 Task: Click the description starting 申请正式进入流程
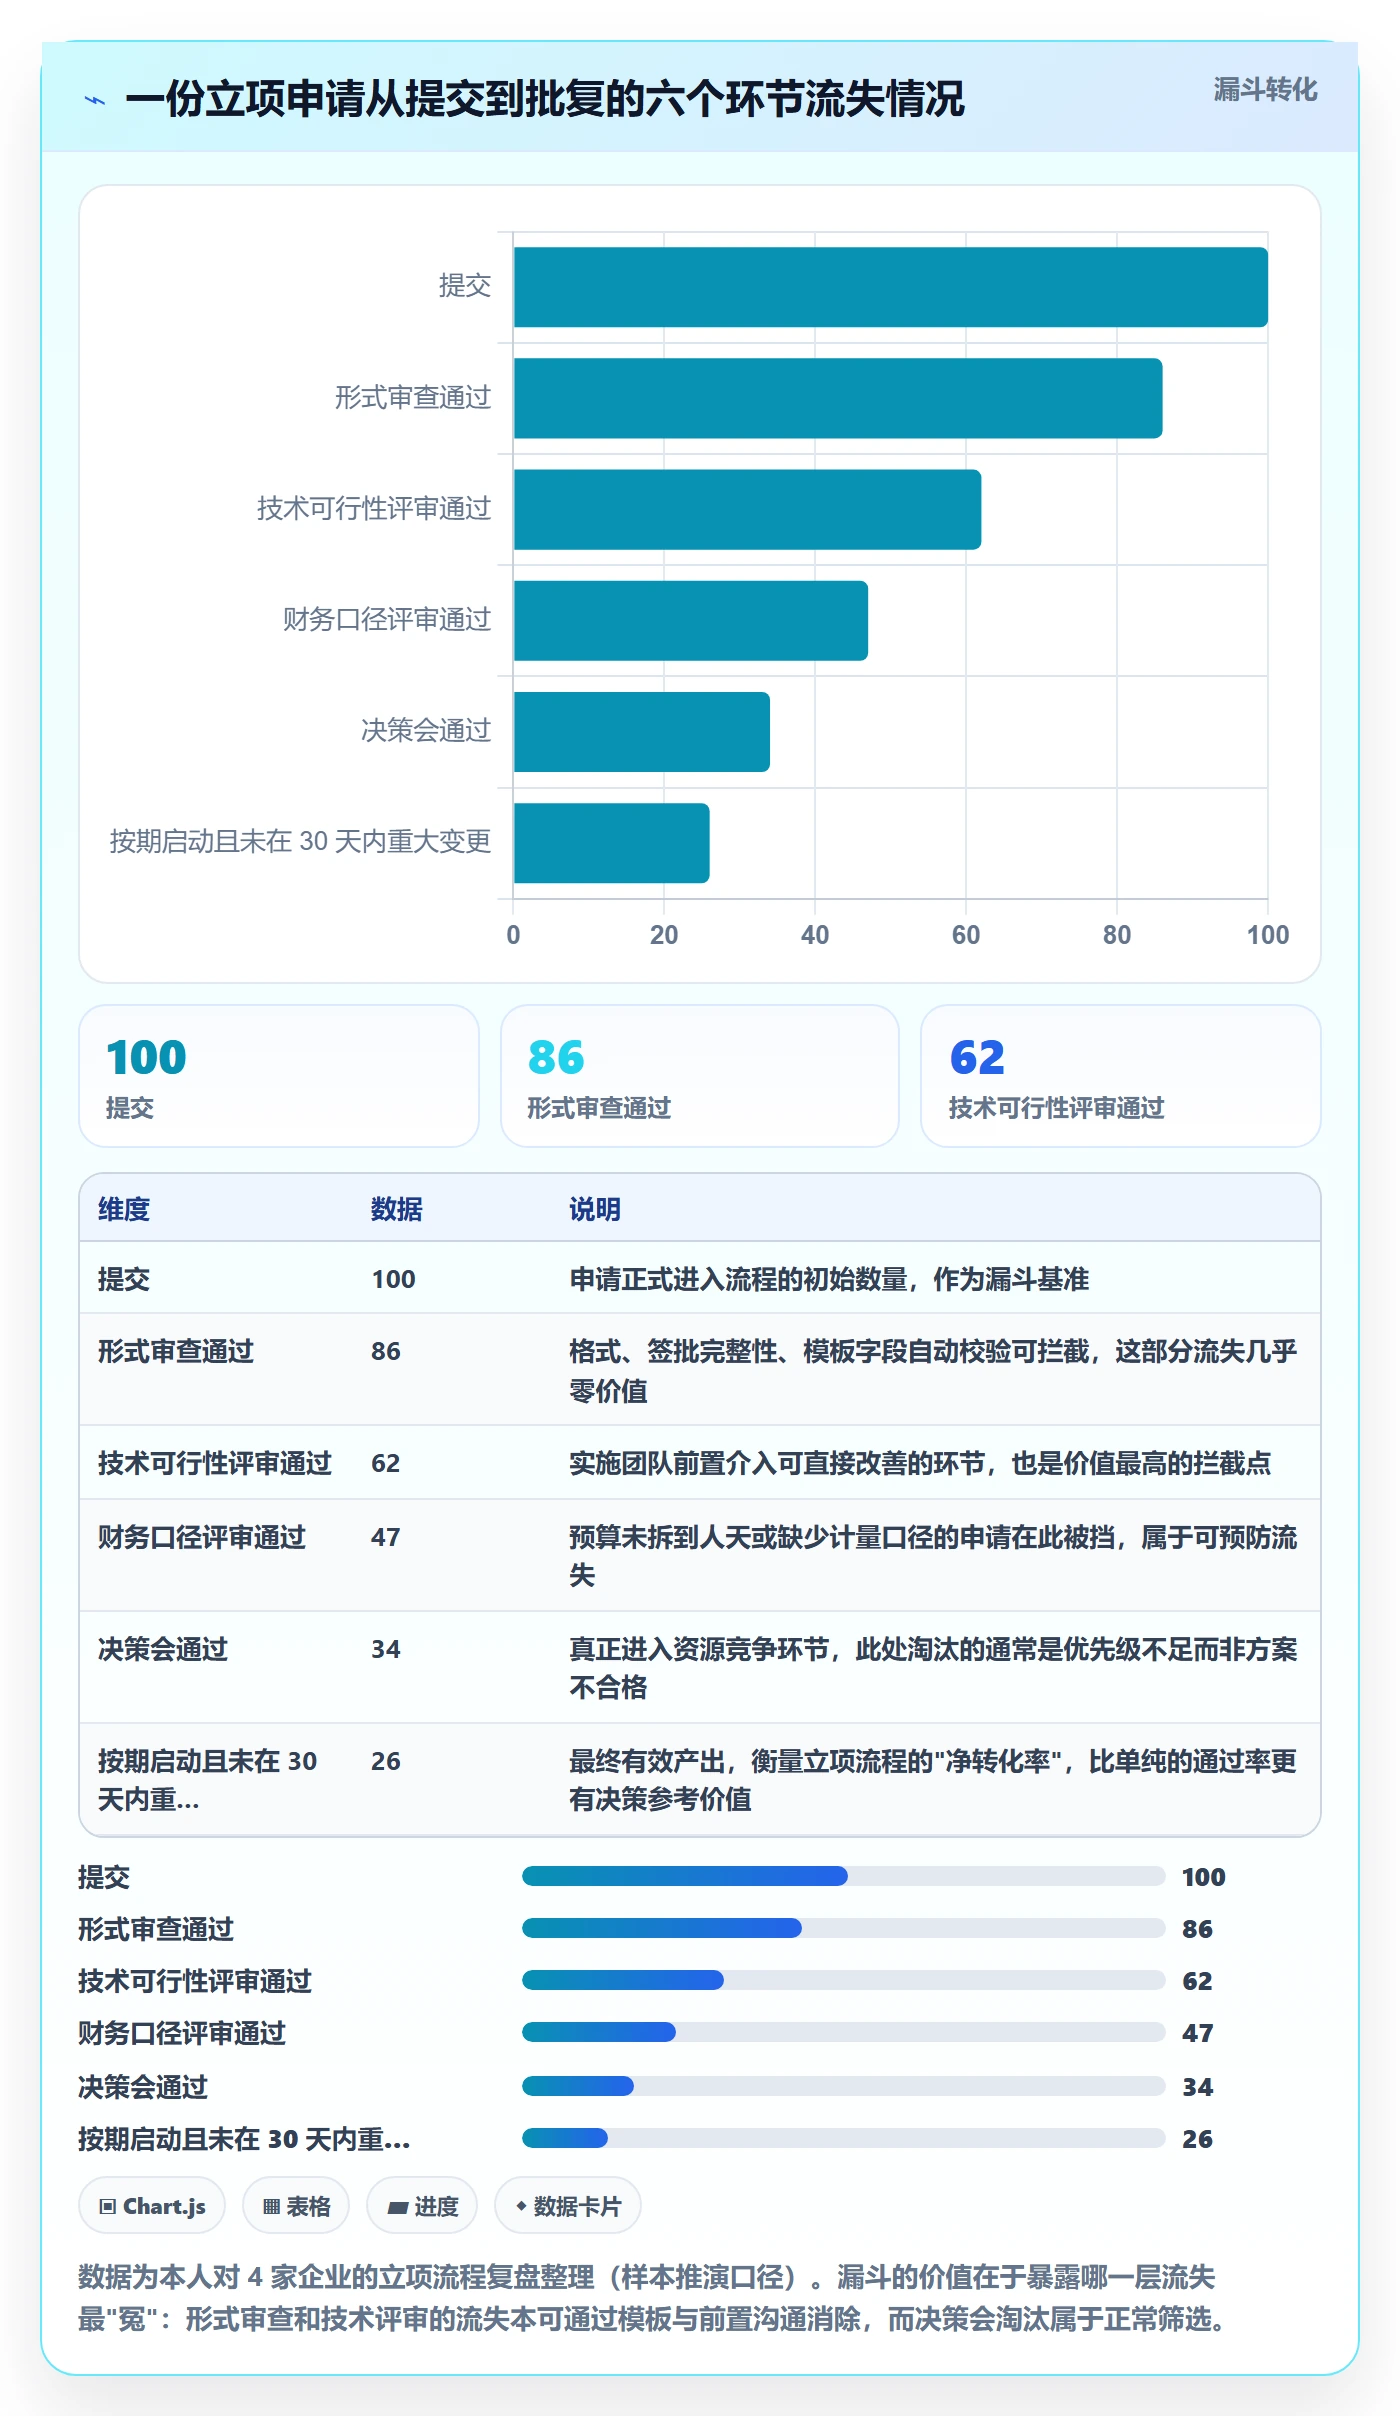point(829,1279)
